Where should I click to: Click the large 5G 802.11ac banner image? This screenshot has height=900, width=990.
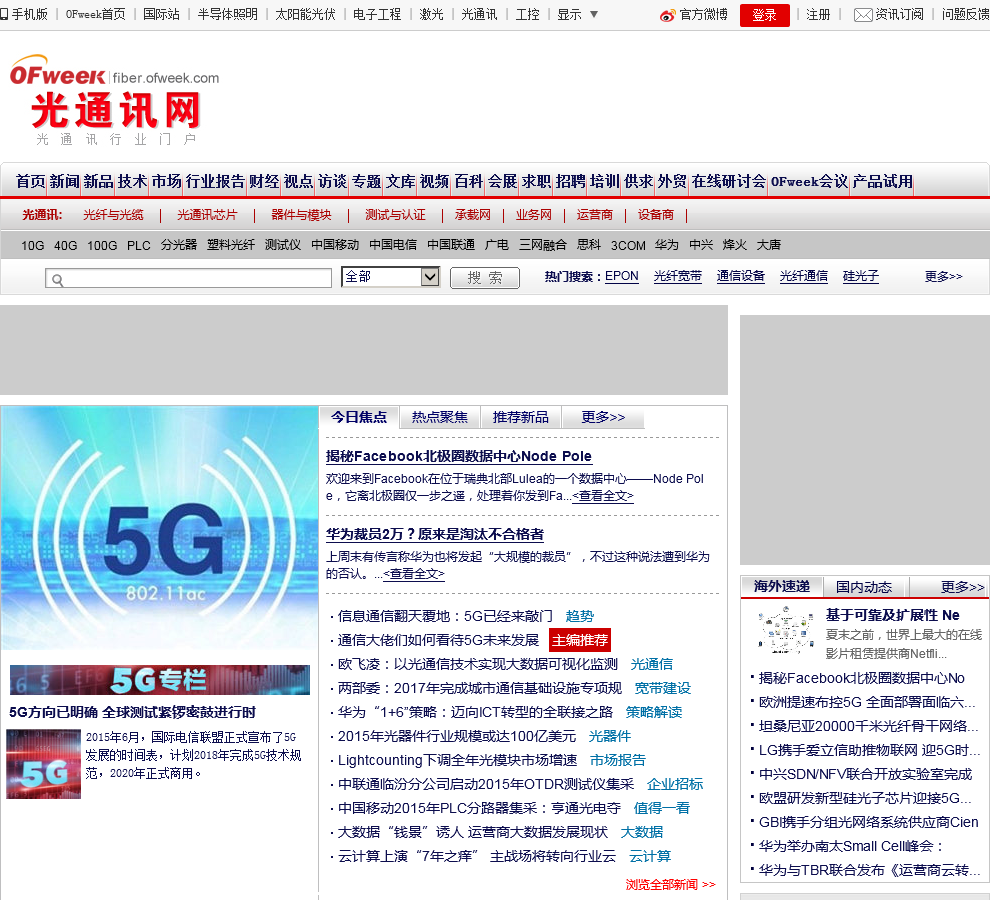pyautogui.click(x=160, y=527)
